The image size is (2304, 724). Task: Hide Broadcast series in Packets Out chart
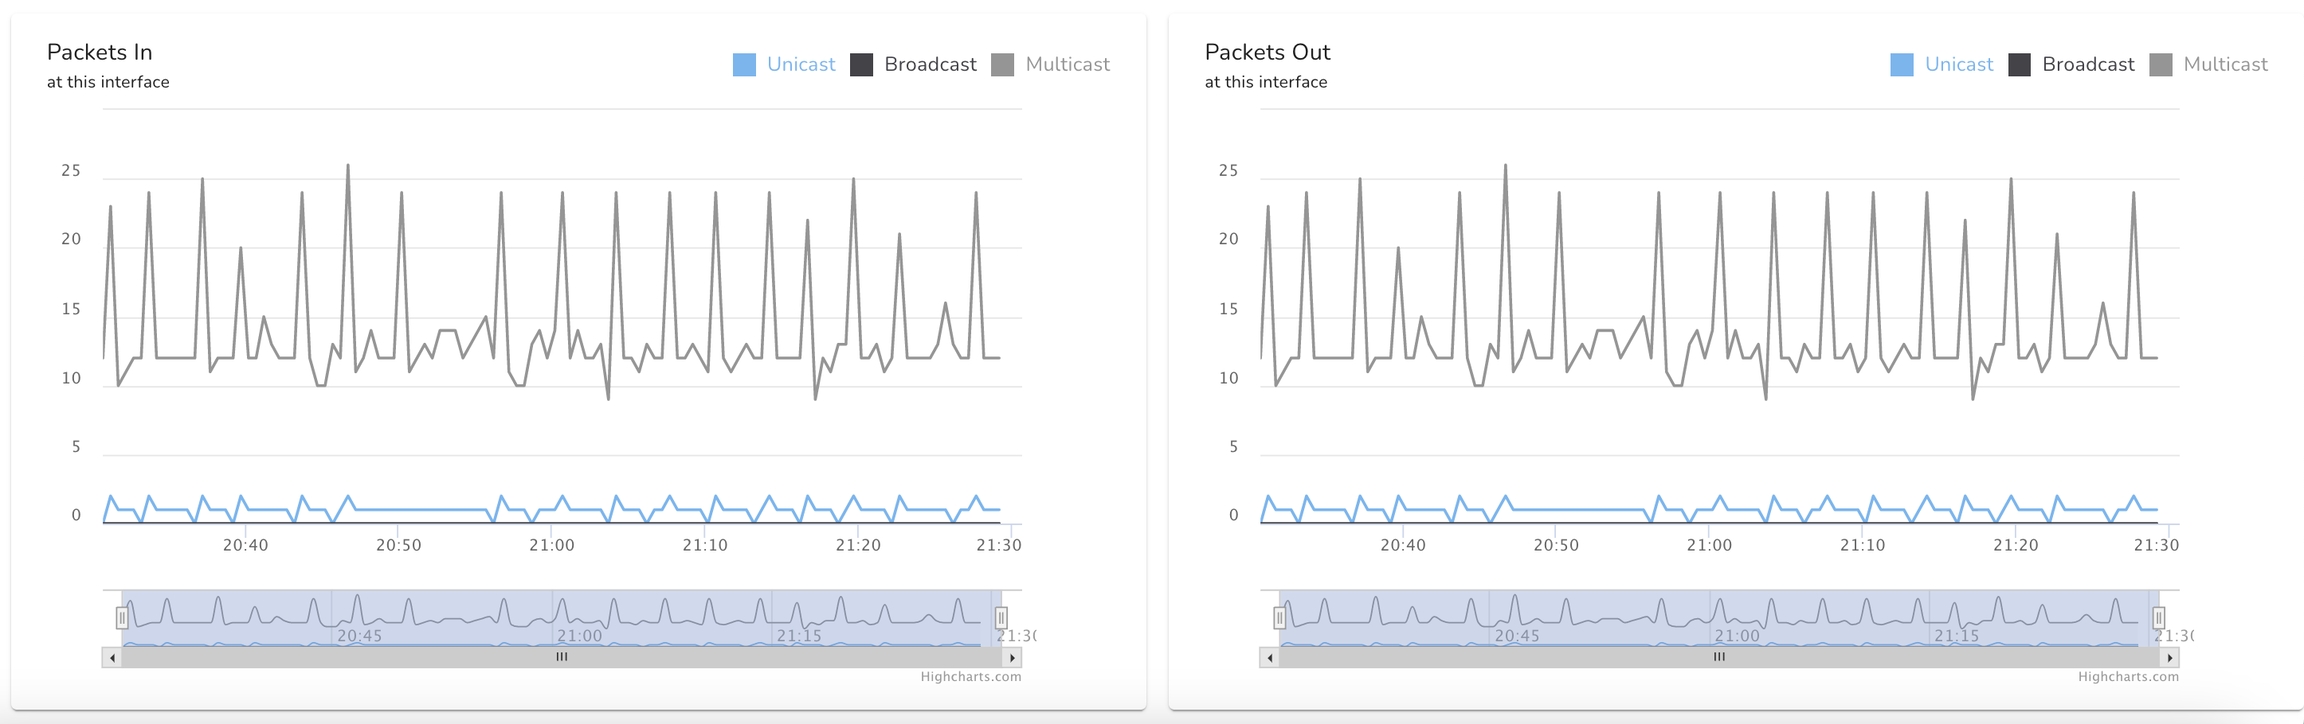[2087, 65]
